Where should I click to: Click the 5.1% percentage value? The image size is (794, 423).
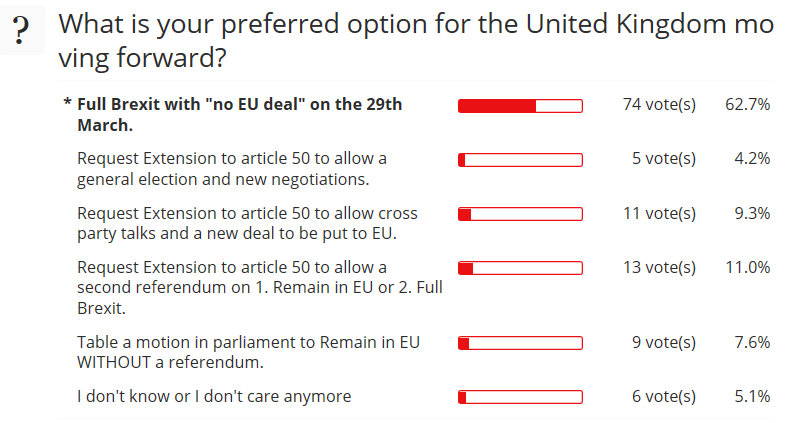point(751,396)
